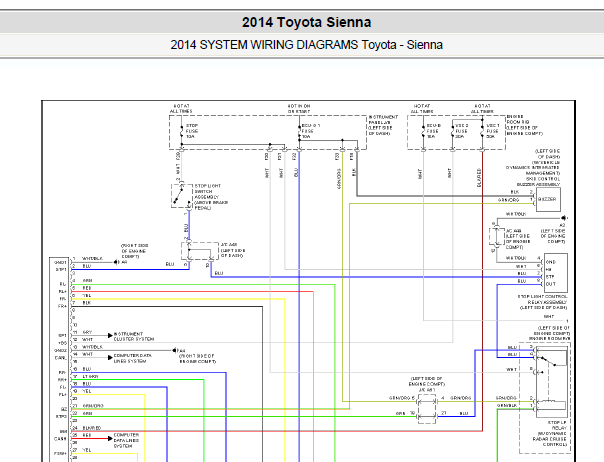The width and height of the screenshot is (604, 462).
Task: Click COMPUTER DATA LINES SYSTEM beside pin 14
Action: click(133, 358)
